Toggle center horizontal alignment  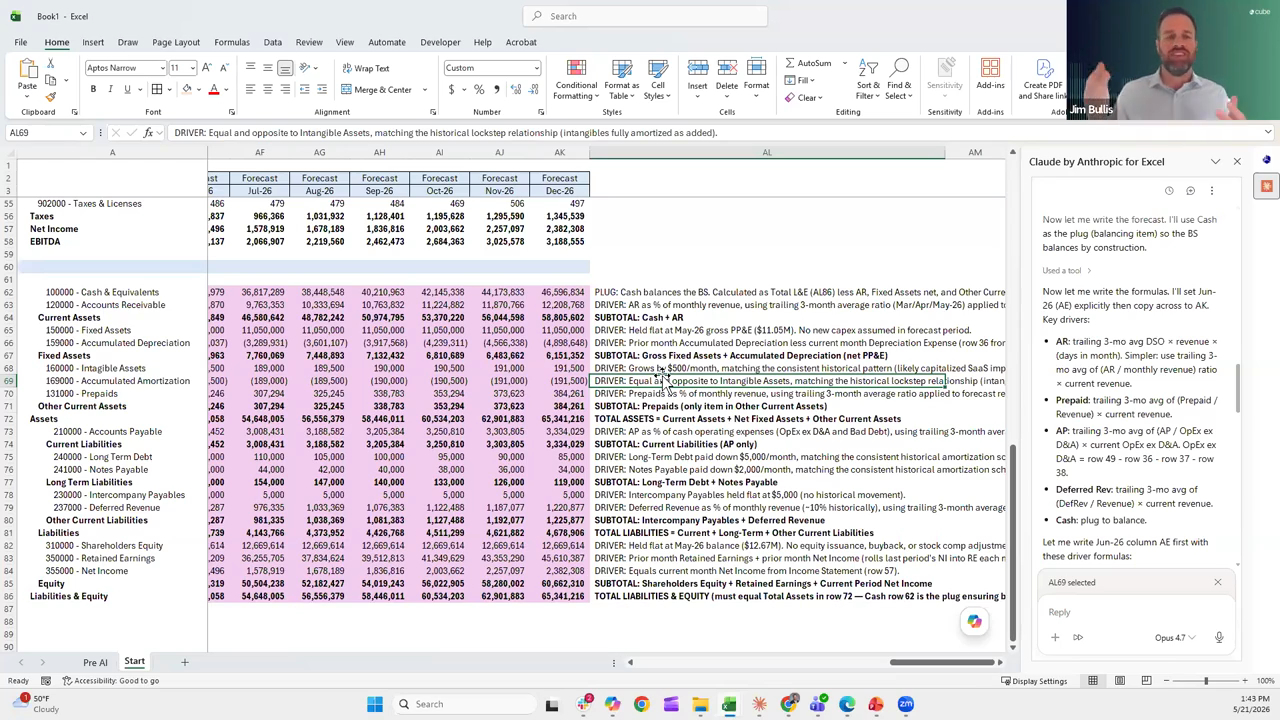(x=268, y=89)
